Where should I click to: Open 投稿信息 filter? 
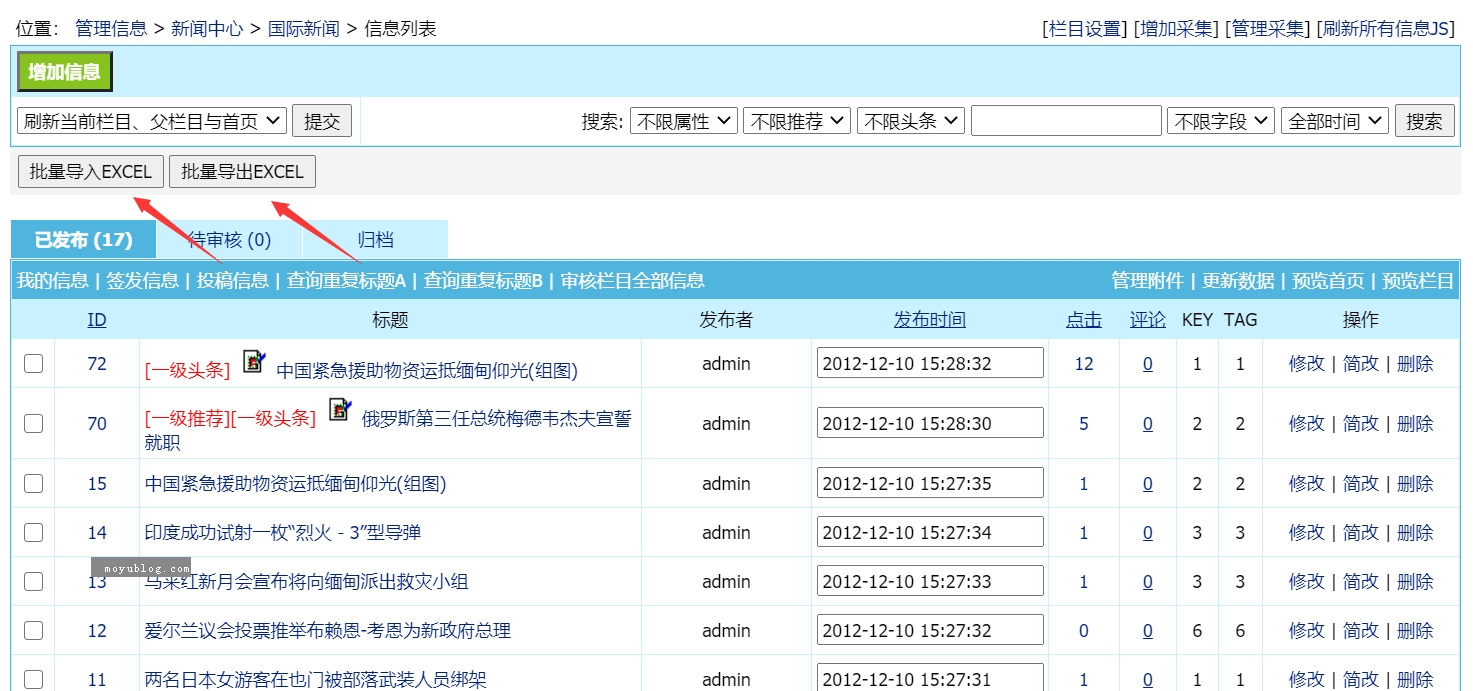pyautogui.click(x=233, y=281)
